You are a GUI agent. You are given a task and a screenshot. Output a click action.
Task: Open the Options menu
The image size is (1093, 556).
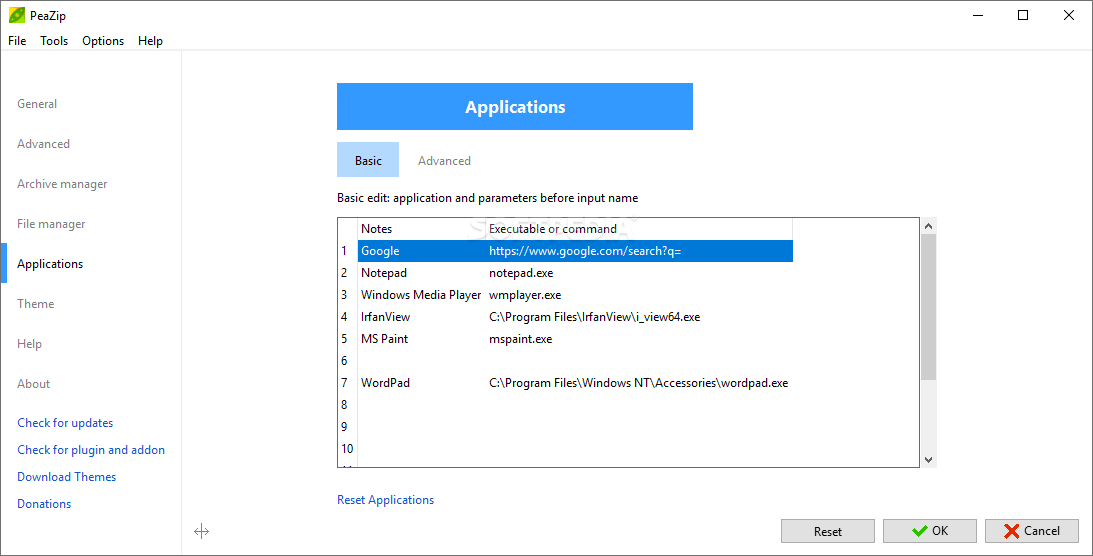point(103,40)
